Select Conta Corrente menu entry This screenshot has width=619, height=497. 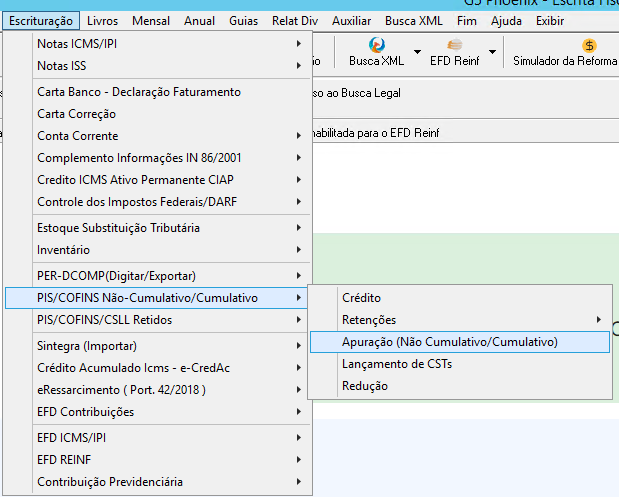click(158, 136)
